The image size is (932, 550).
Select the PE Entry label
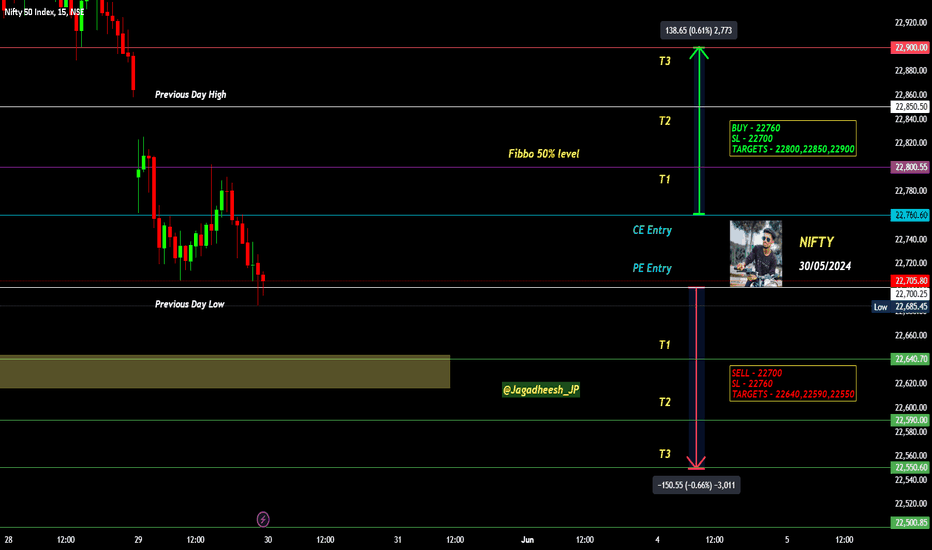coord(652,268)
